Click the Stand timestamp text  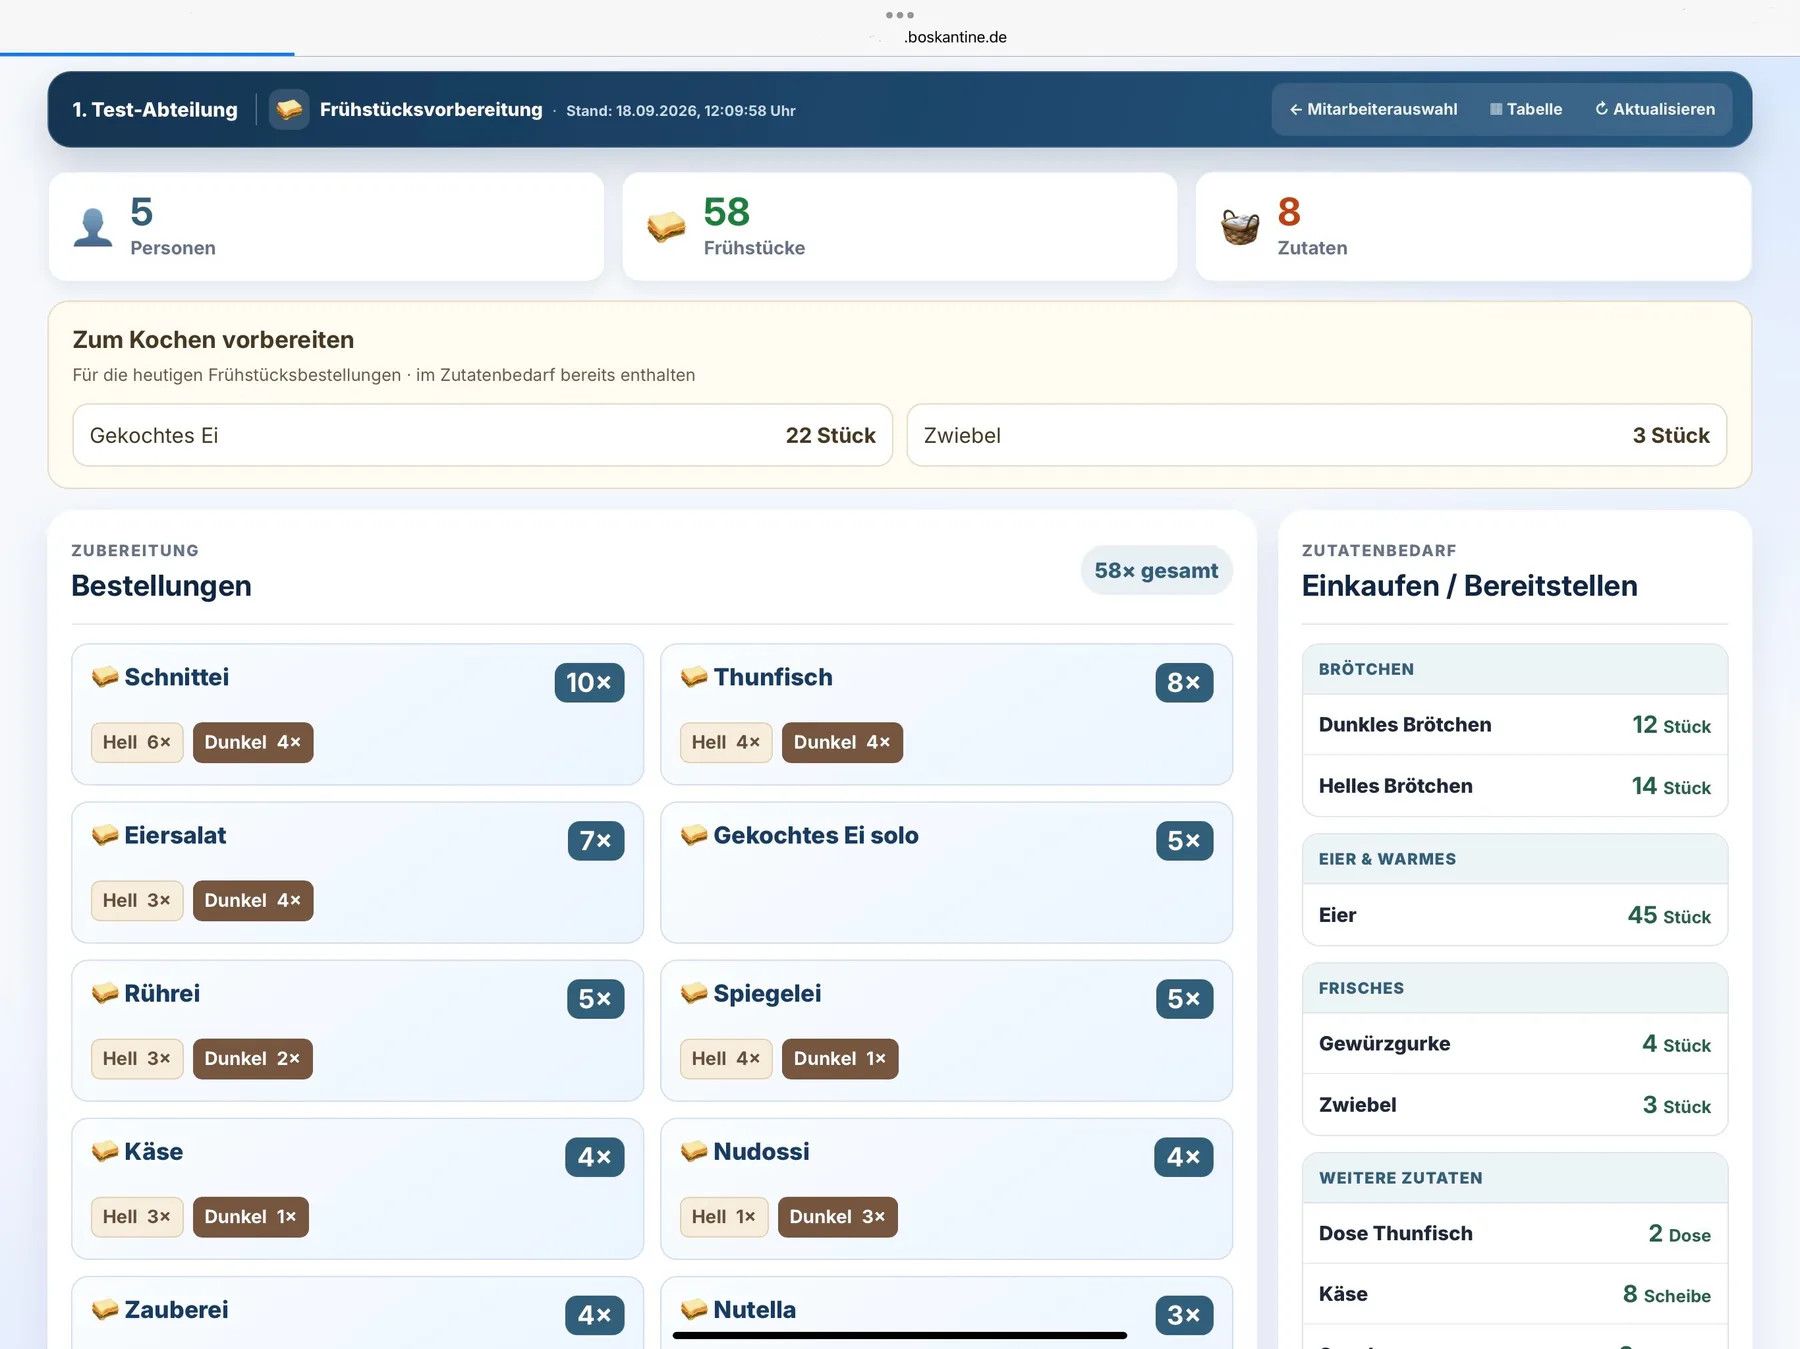(681, 111)
